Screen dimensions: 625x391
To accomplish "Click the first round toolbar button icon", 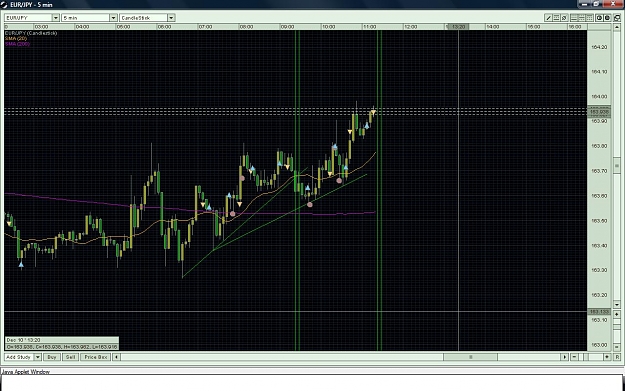I will 599,18.
